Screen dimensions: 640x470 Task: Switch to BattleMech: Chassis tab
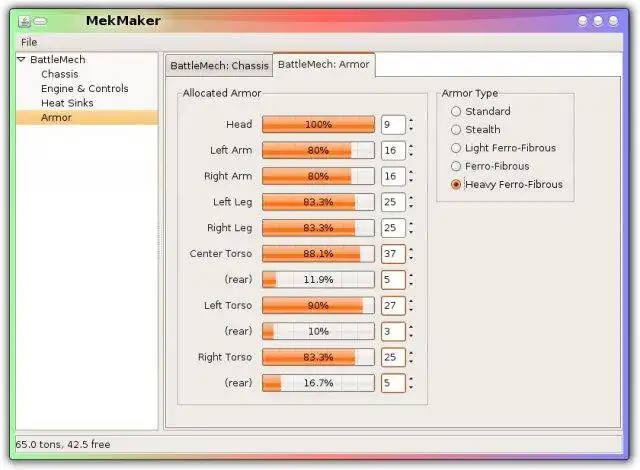pos(219,65)
